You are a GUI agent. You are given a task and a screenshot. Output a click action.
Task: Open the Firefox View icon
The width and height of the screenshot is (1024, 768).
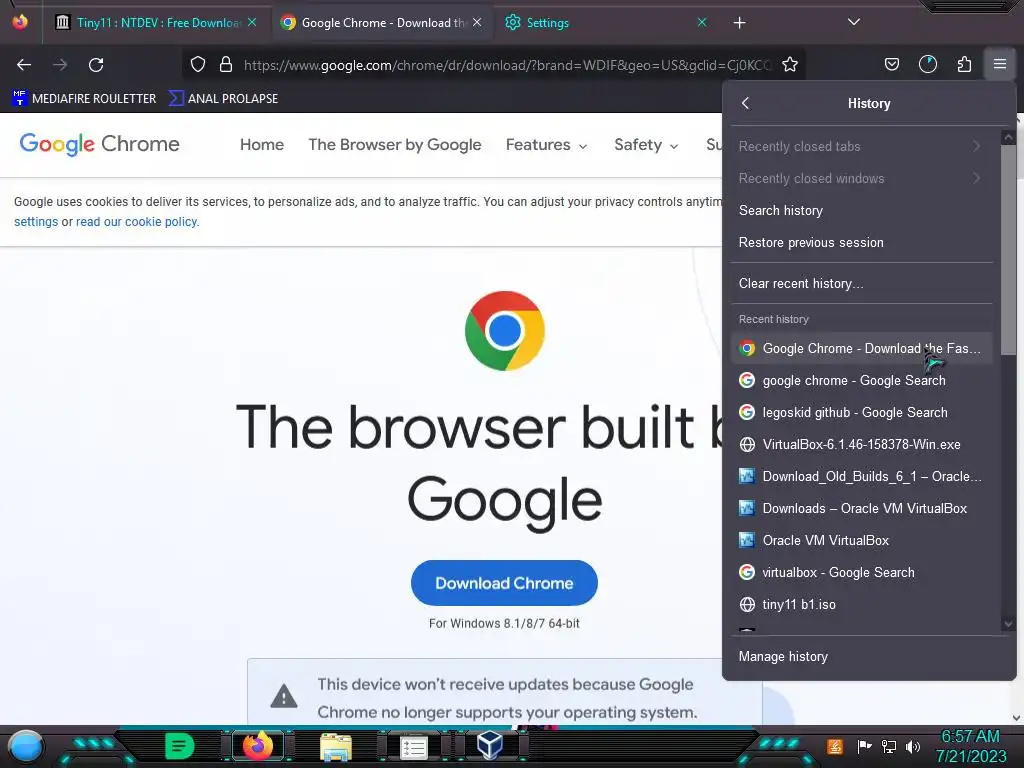pyautogui.click(x=20, y=22)
